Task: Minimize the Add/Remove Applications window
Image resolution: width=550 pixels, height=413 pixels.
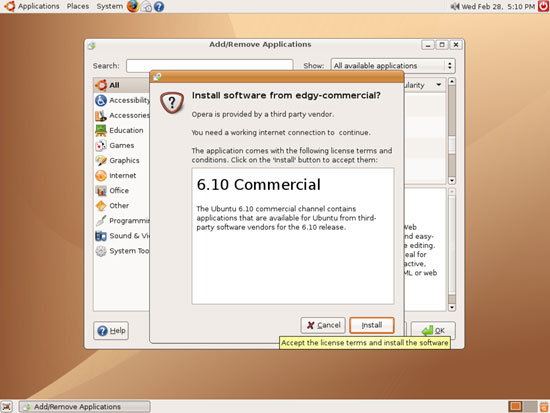Action: point(428,45)
